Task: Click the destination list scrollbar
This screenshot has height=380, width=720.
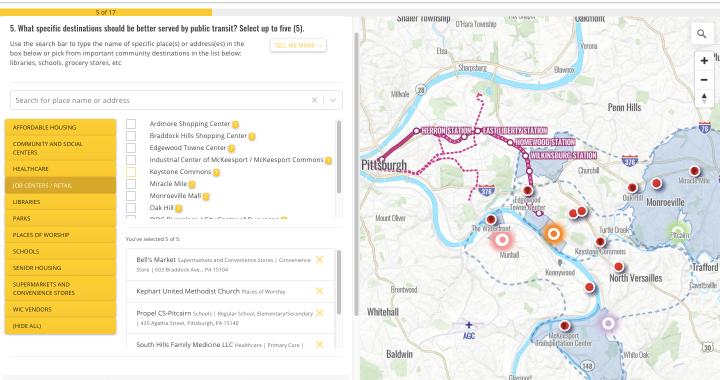Action: 339,156
